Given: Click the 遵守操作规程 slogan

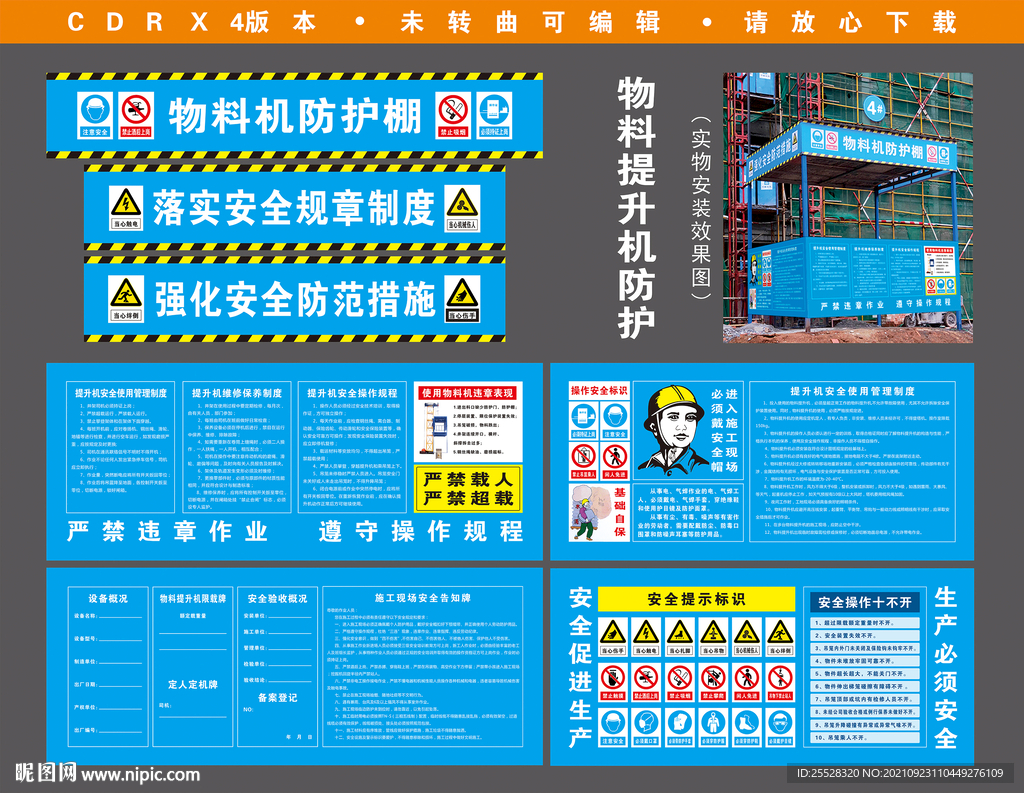Looking at the screenshot, I should point(421,531).
